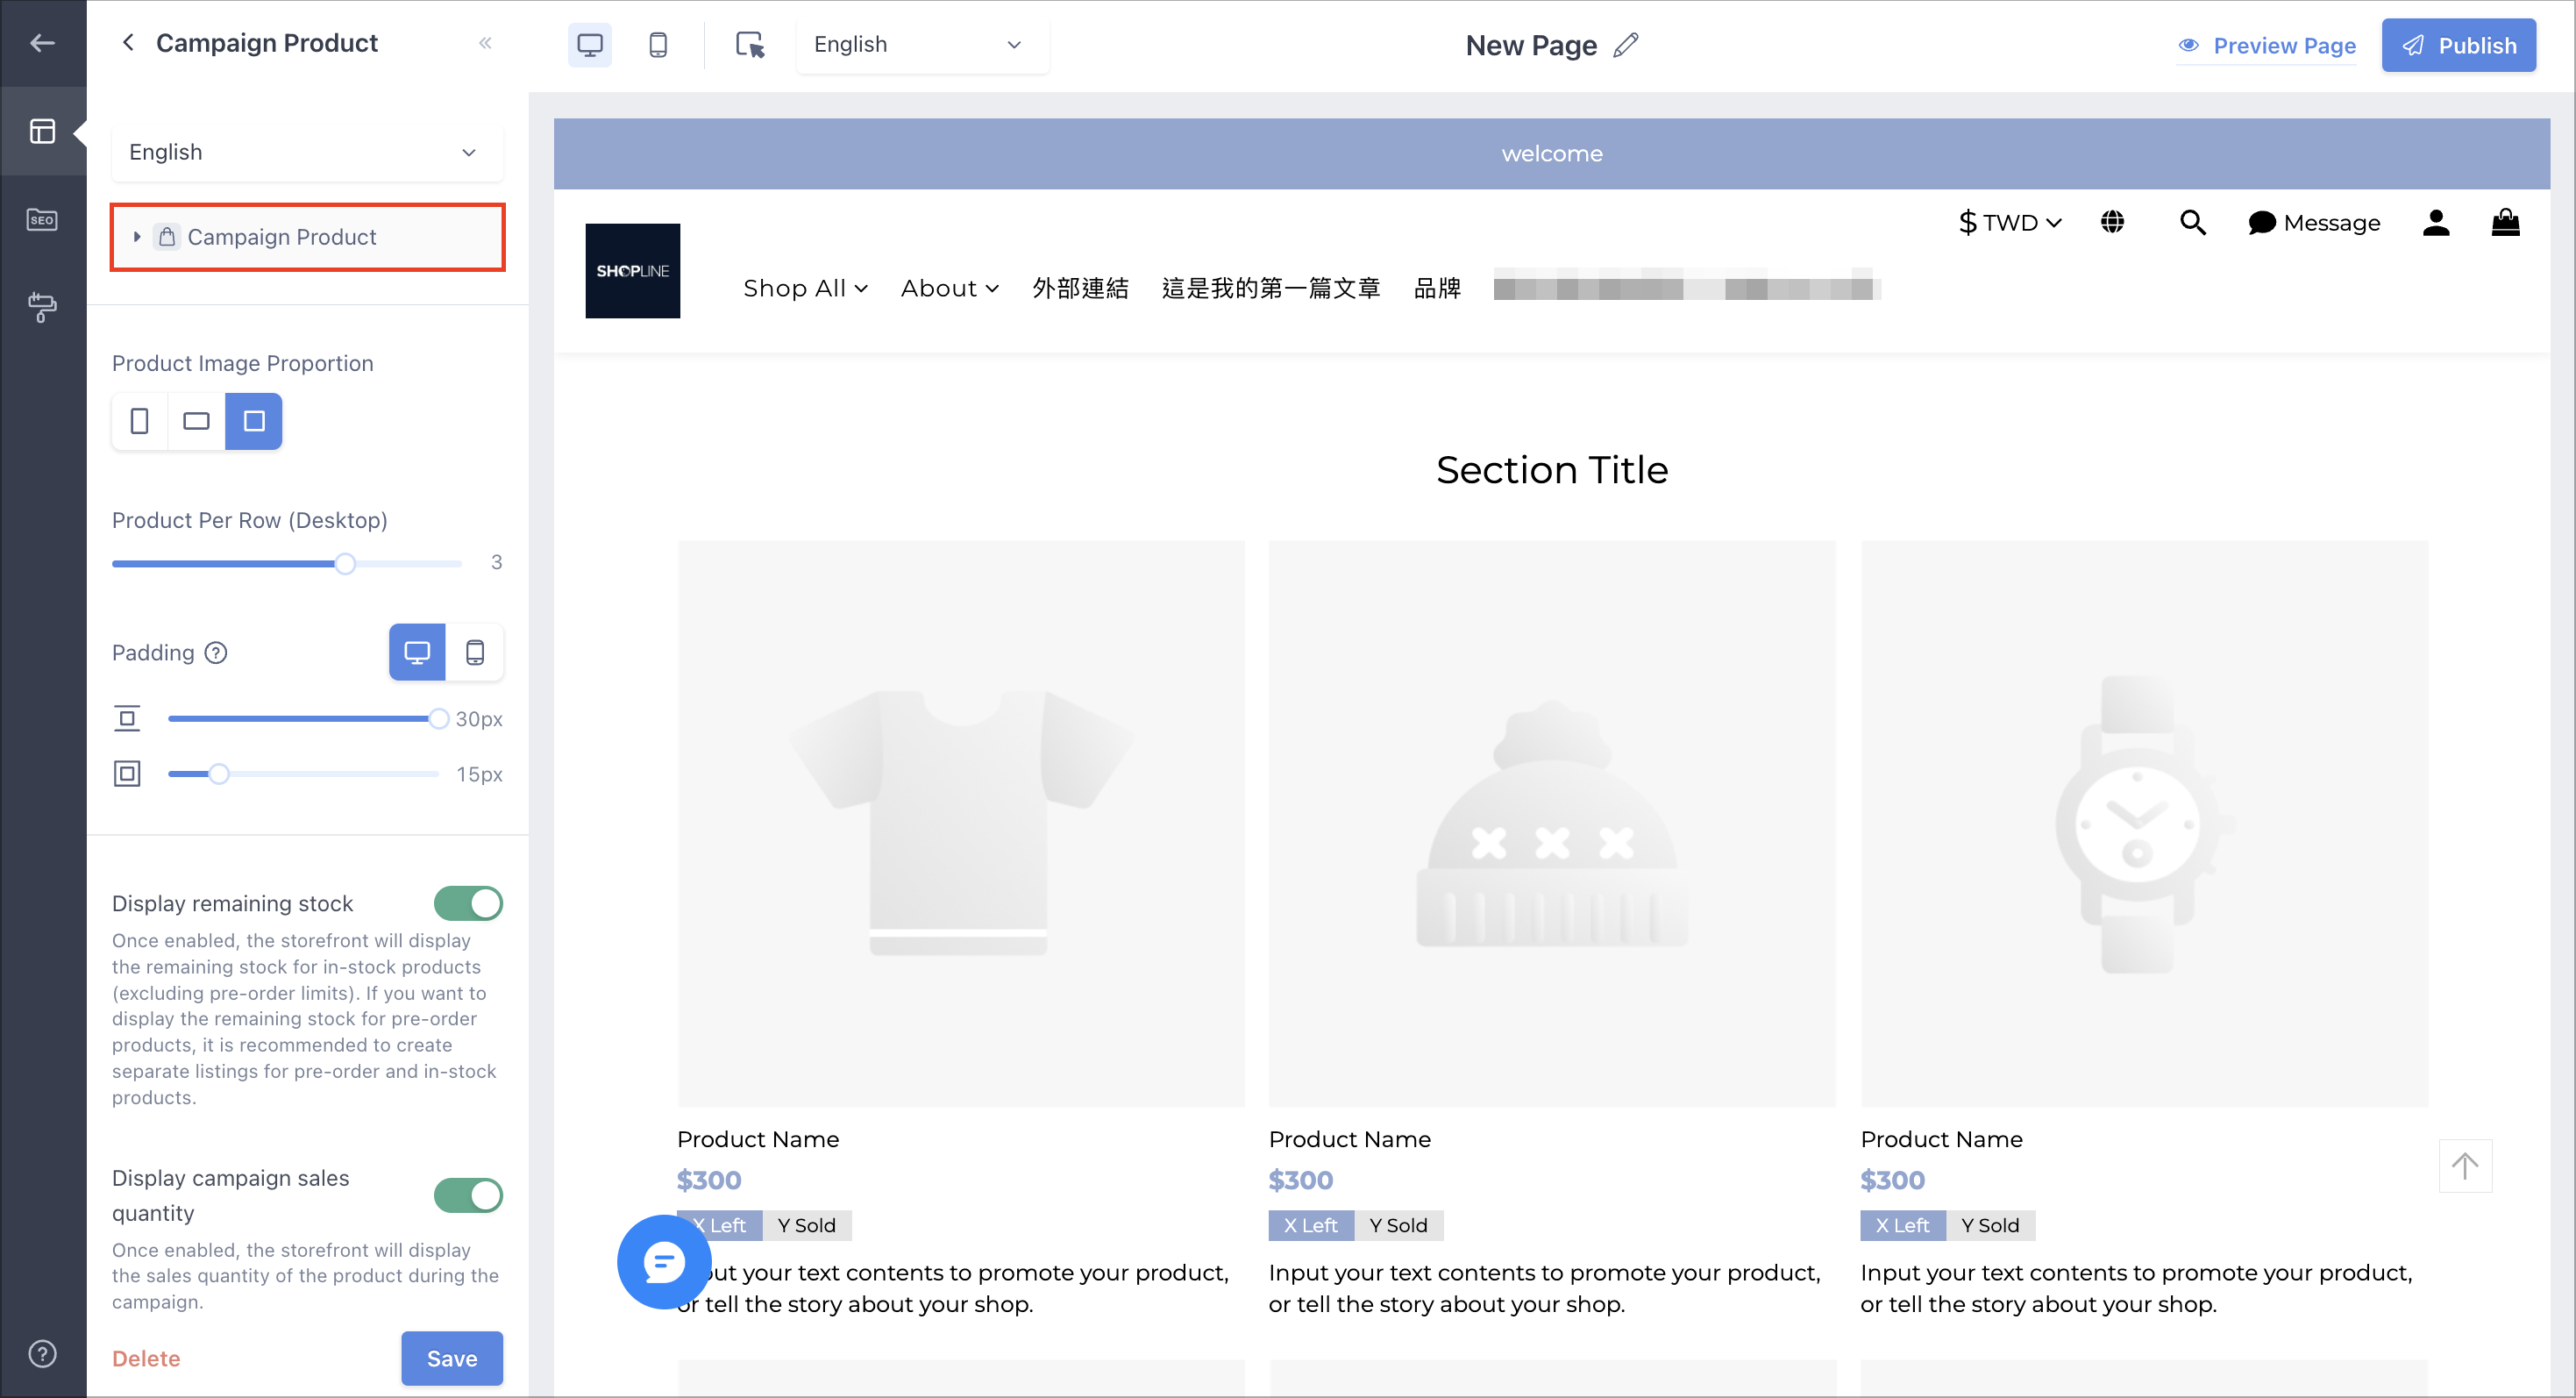Open the Padding help tooltip icon
The image size is (2576, 1398).
(216, 653)
